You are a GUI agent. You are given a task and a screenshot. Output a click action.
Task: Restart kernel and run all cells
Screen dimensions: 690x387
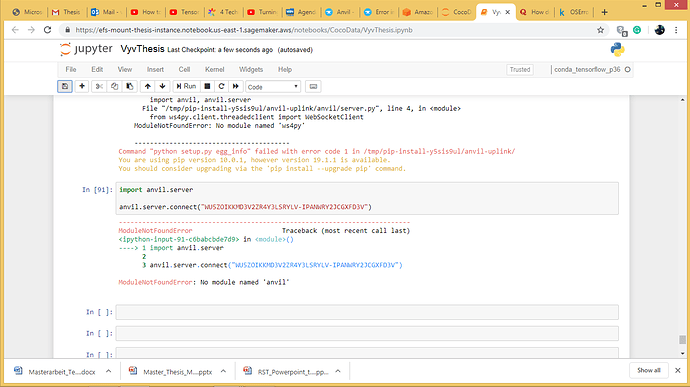pos(236,86)
